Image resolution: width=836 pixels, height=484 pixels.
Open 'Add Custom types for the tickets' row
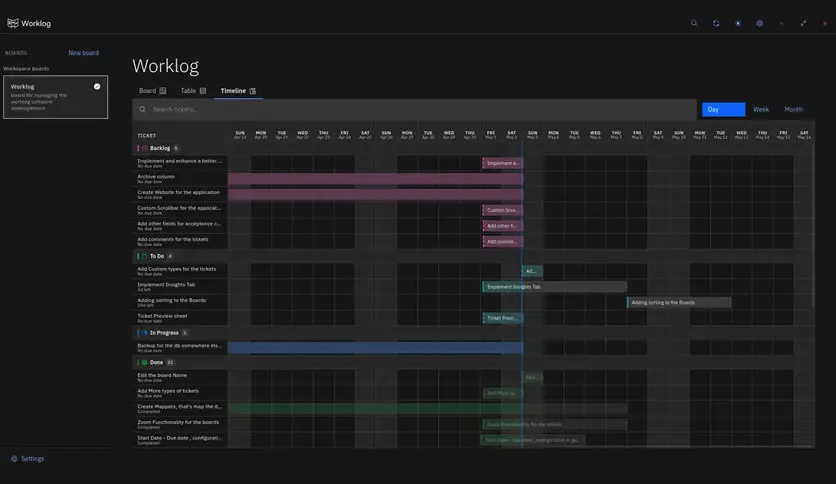click(x=180, y=271)
